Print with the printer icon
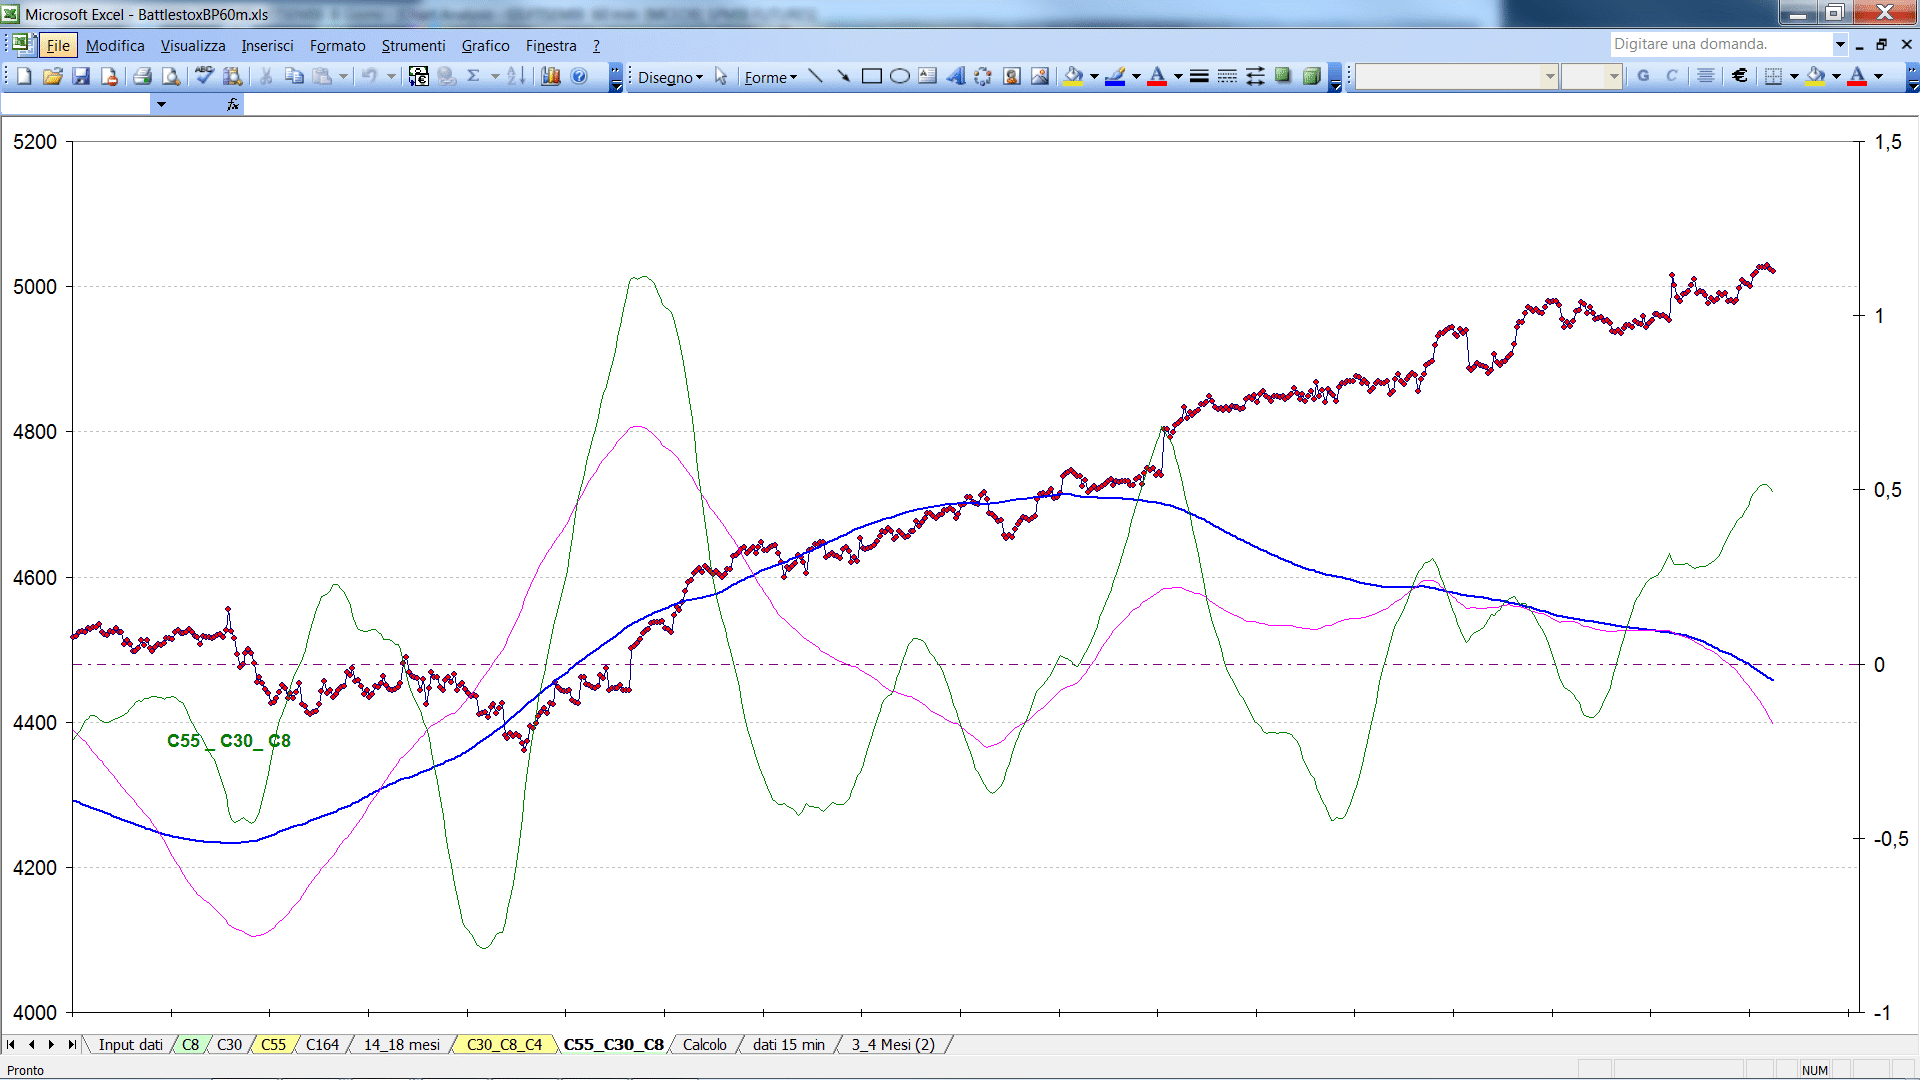The height and width of the screenshot is (1080, 1920). 143,76
